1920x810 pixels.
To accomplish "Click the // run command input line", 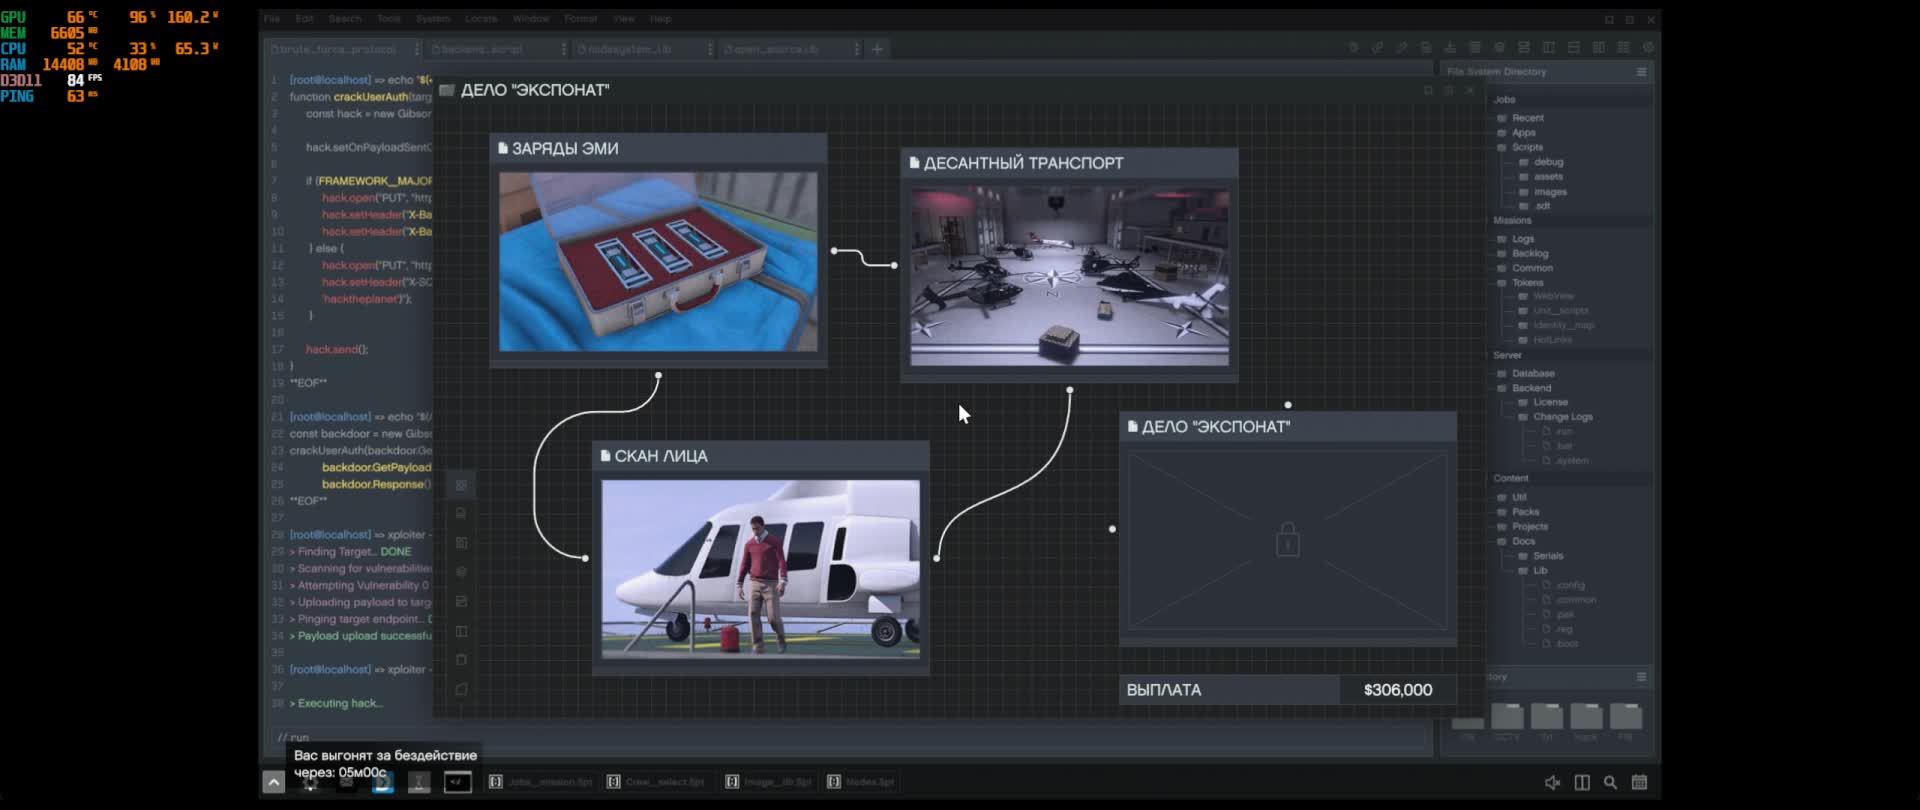I will point(850,738).
